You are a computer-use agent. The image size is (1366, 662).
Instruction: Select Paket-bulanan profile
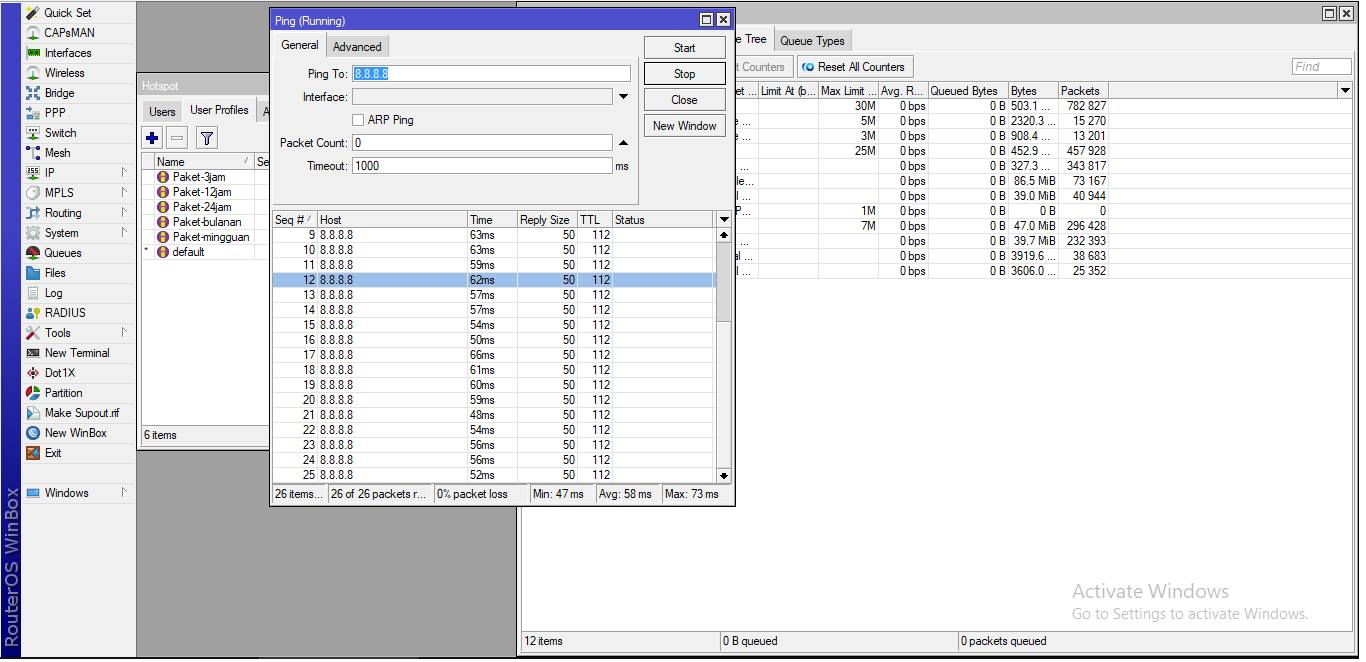coord(205,222)
